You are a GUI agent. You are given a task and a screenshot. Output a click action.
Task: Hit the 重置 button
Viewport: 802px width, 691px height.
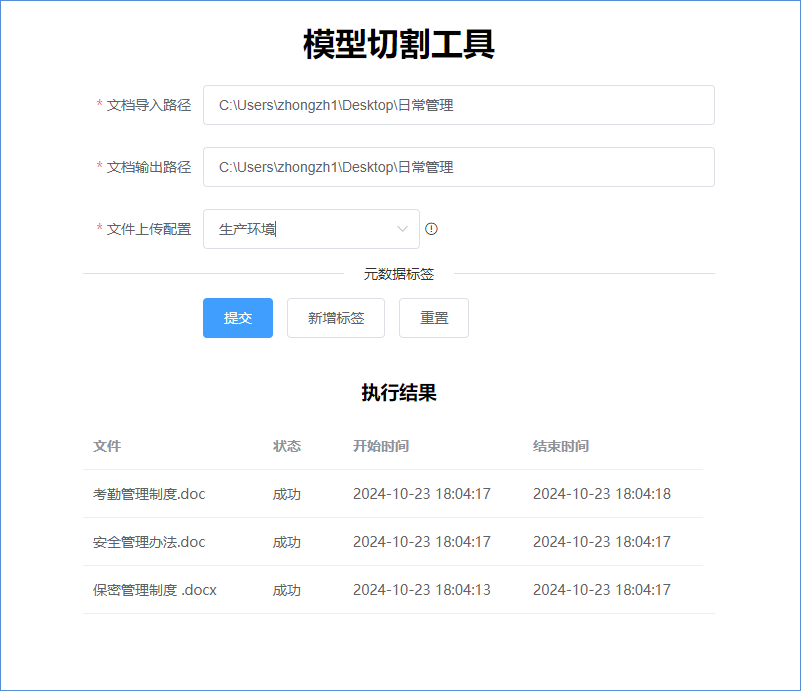(x=433, y=318)
